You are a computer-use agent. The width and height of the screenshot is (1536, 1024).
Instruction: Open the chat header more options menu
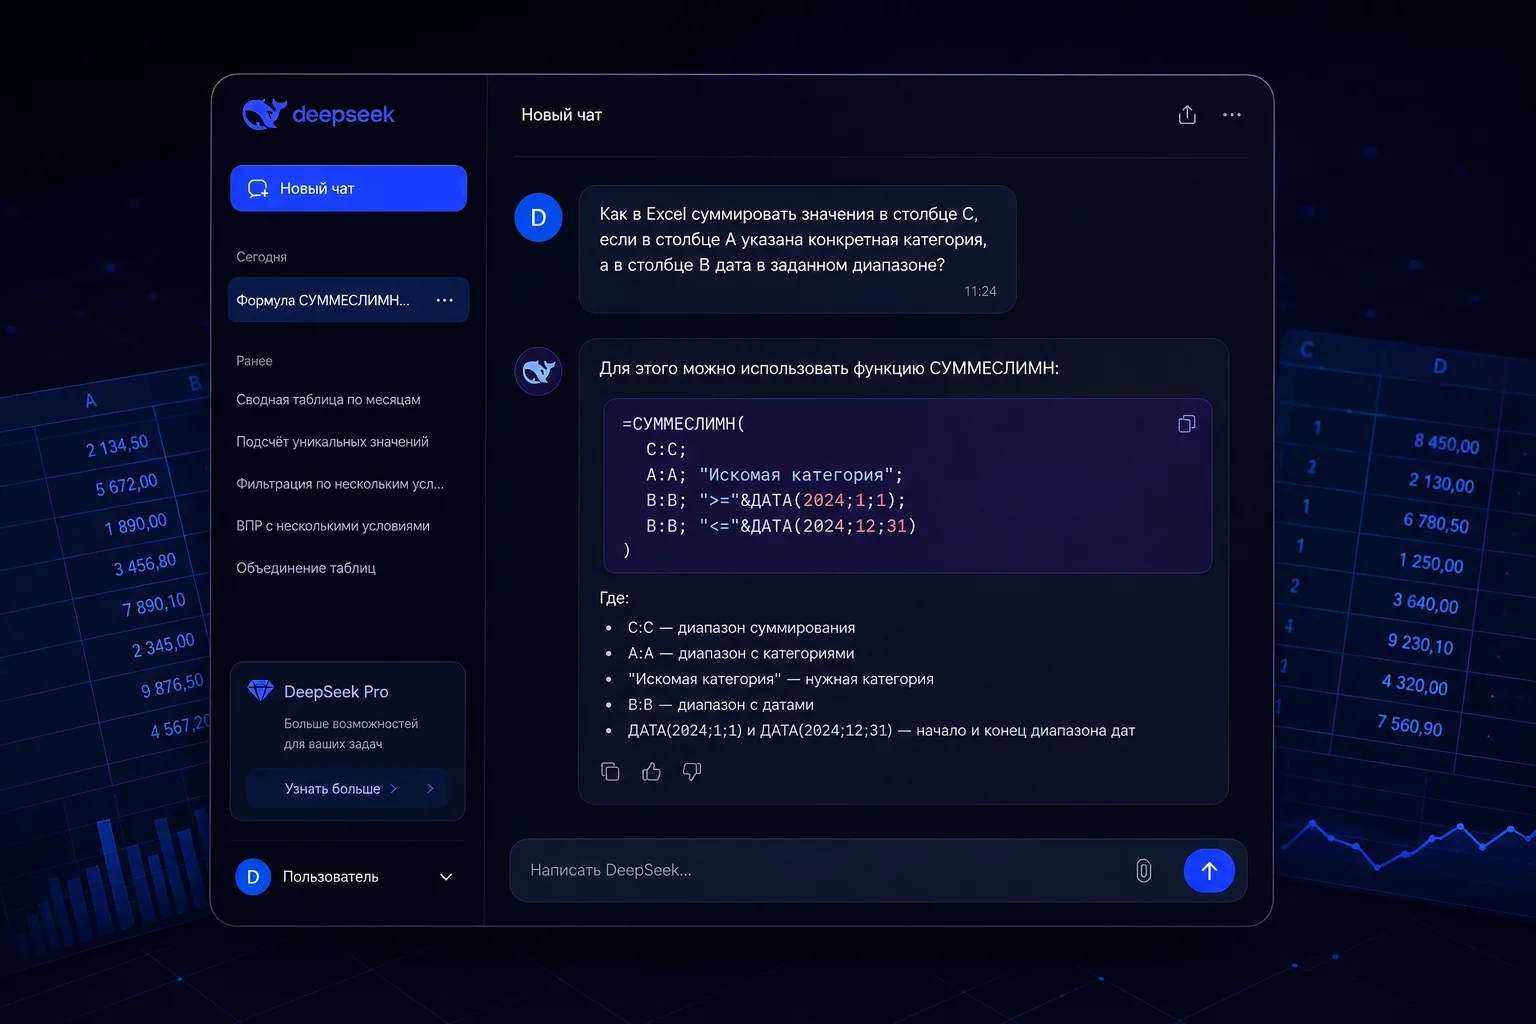(x=1232, y=115)
